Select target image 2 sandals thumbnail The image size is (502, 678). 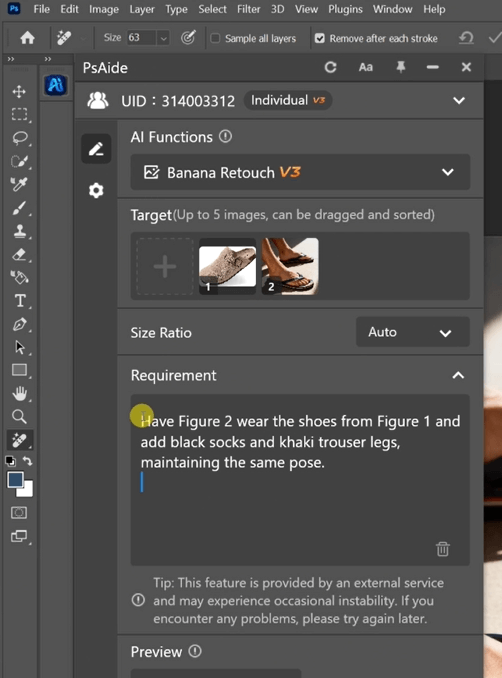click(x=290, y=266)
